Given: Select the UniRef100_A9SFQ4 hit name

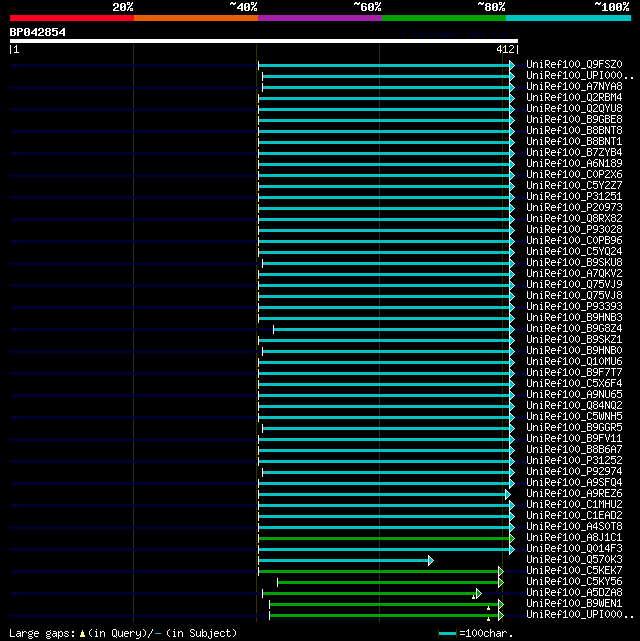Looking at the screenshot, I should [574, 482].
